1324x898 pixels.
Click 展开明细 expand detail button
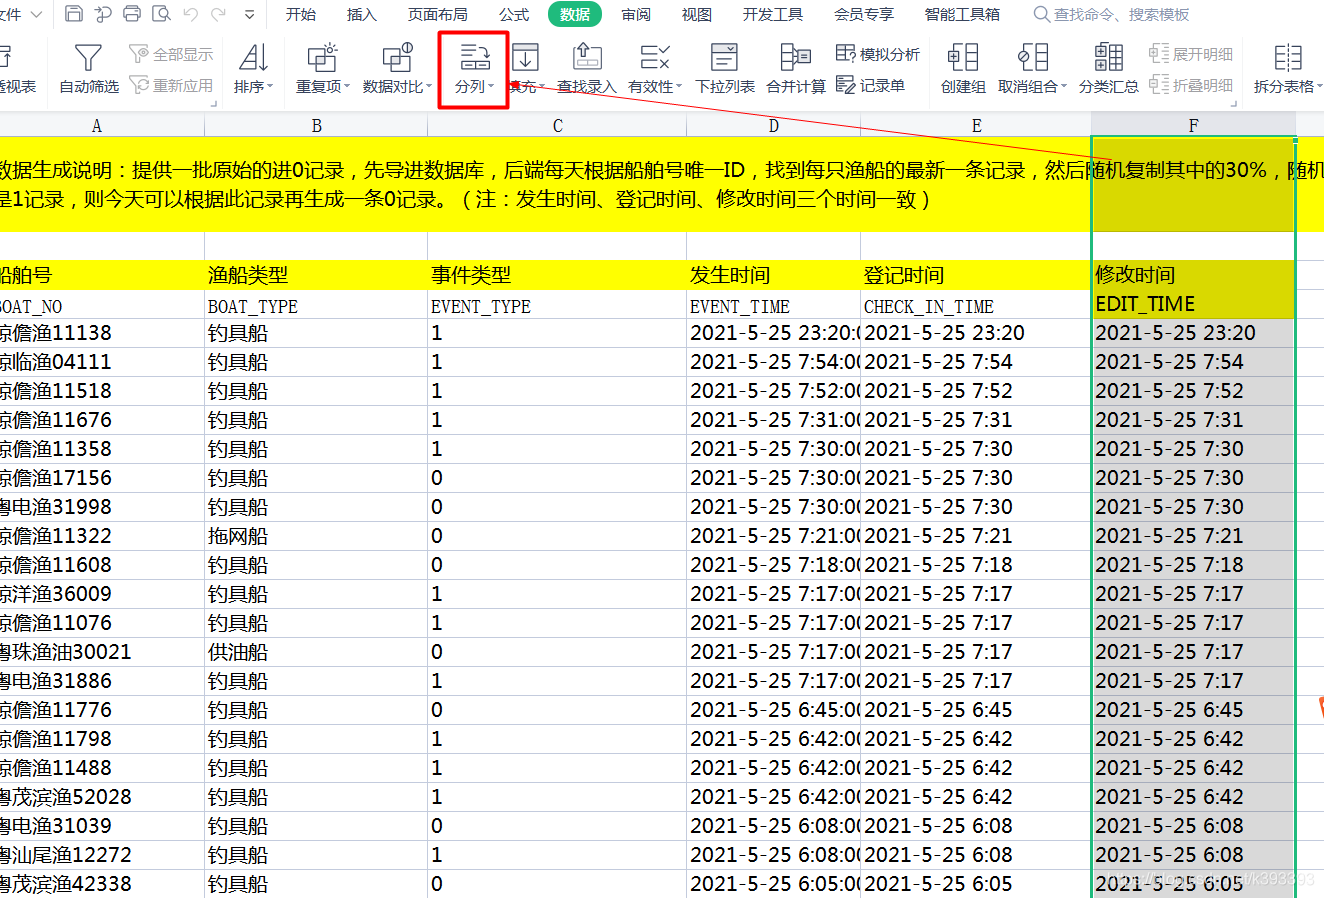[1191, 54]
